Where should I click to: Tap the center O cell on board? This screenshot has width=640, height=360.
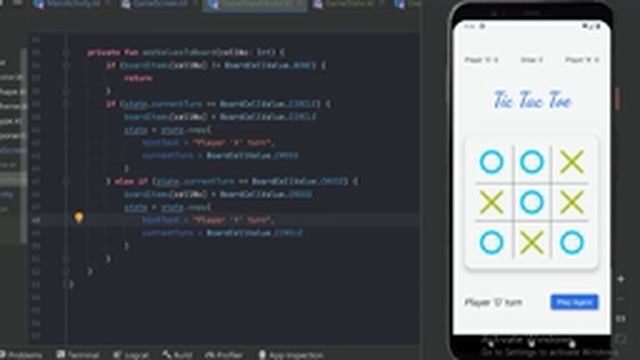click(x=531, y=202)
